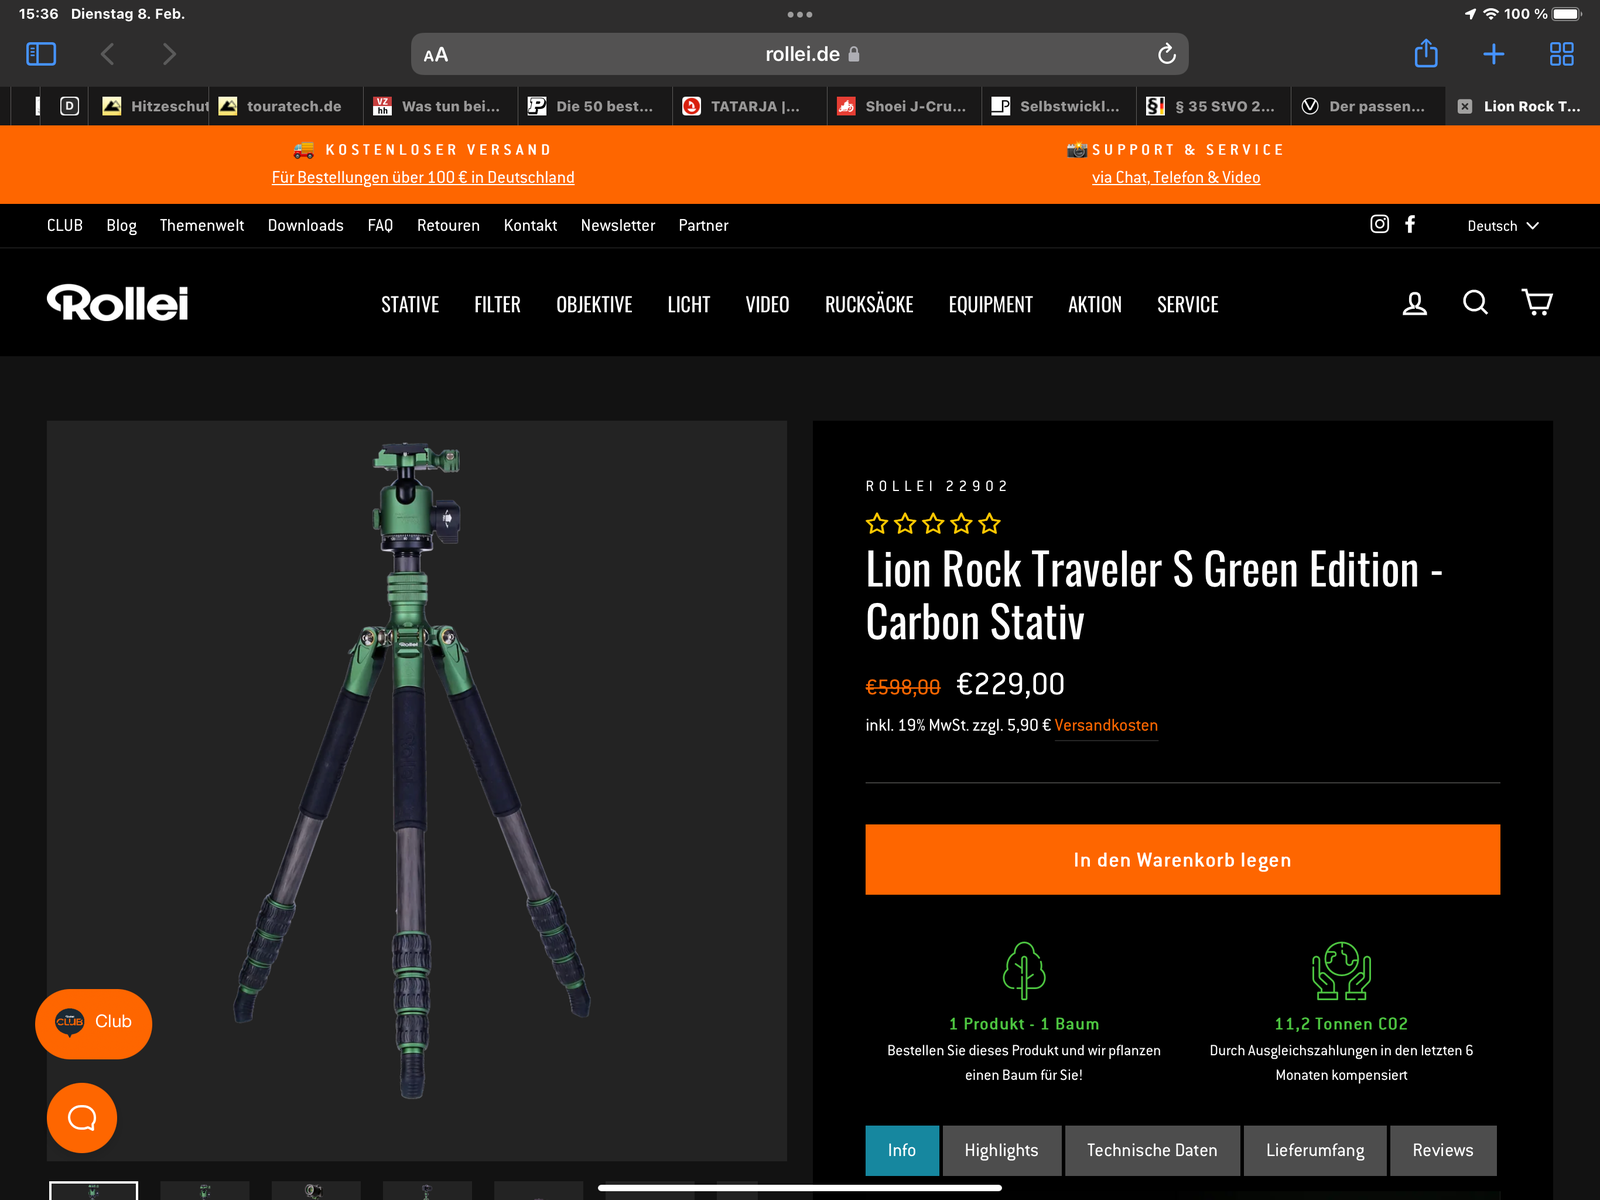1600x1200 pixels.
Task: Open the AA reader view menu
Action: coord(436,55)
